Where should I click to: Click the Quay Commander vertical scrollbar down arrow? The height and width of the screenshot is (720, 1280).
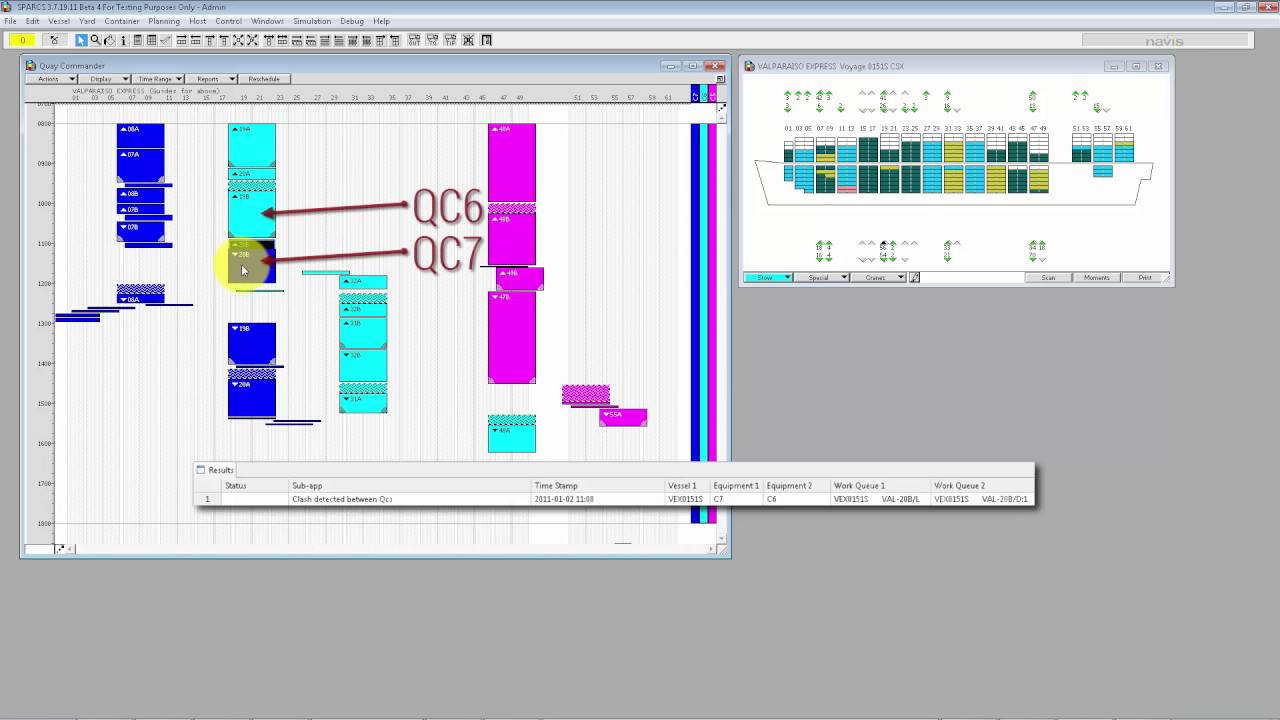(x=723, y=539)
